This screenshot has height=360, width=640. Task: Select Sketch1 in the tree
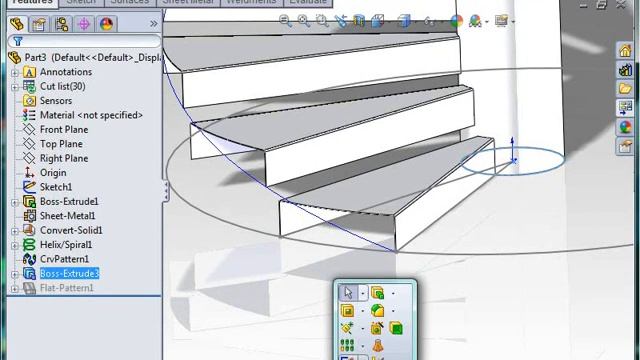click(x=56, y=187)
